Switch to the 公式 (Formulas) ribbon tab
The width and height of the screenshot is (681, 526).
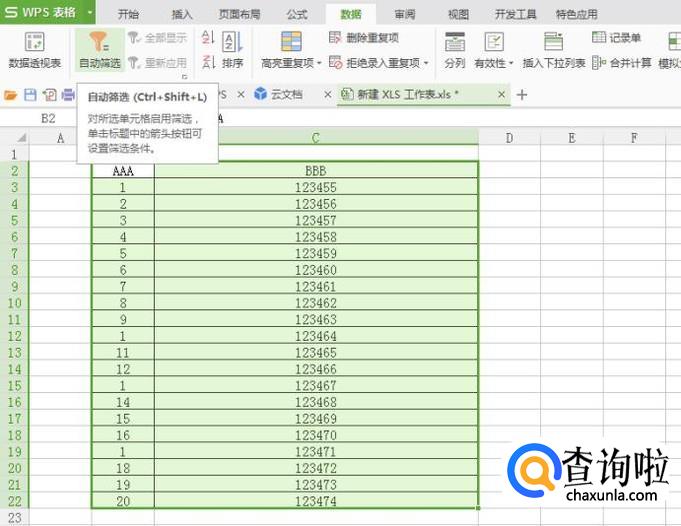297,14
